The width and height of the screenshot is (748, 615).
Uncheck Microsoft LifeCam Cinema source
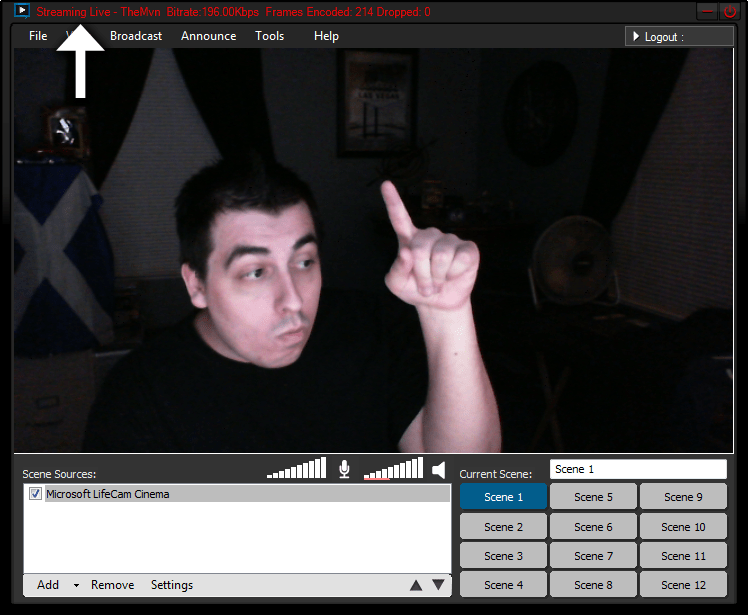tap(35, 494)
